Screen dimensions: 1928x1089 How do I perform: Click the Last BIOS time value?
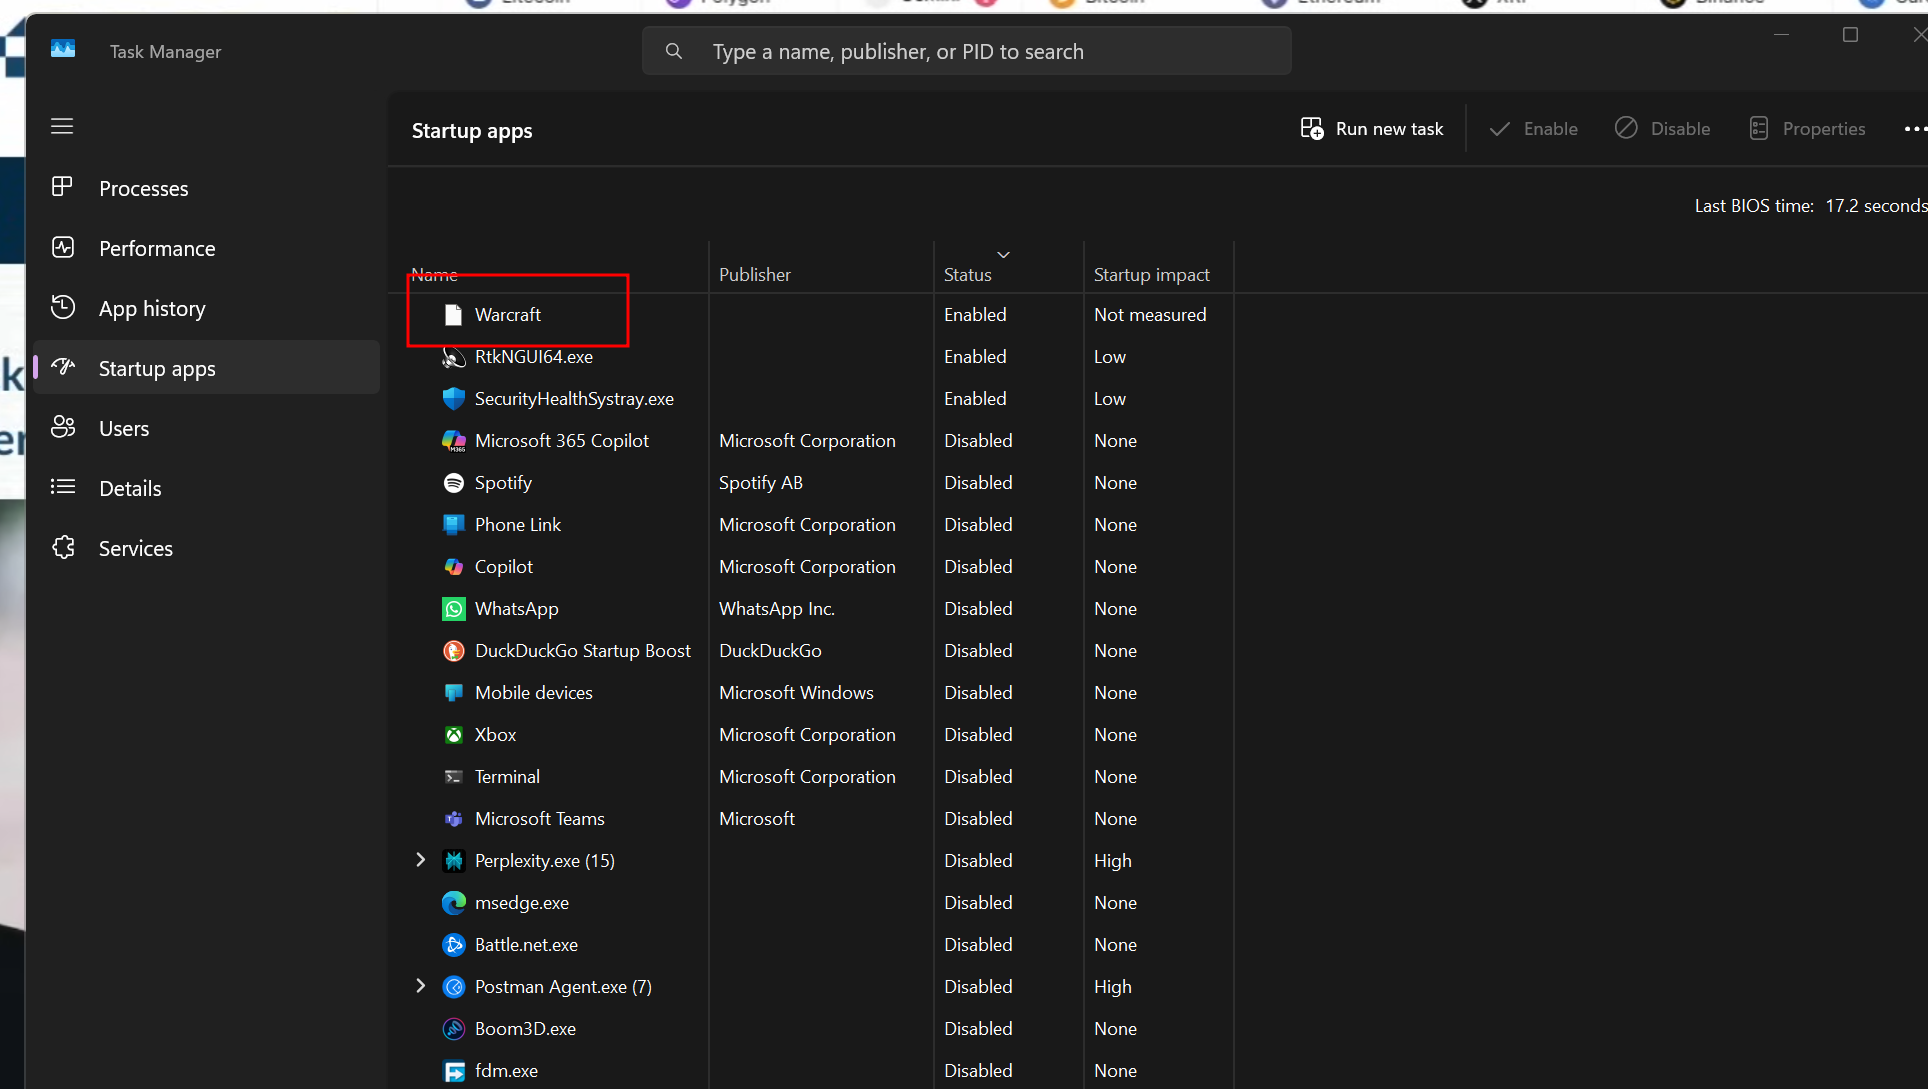[1876, 206]
